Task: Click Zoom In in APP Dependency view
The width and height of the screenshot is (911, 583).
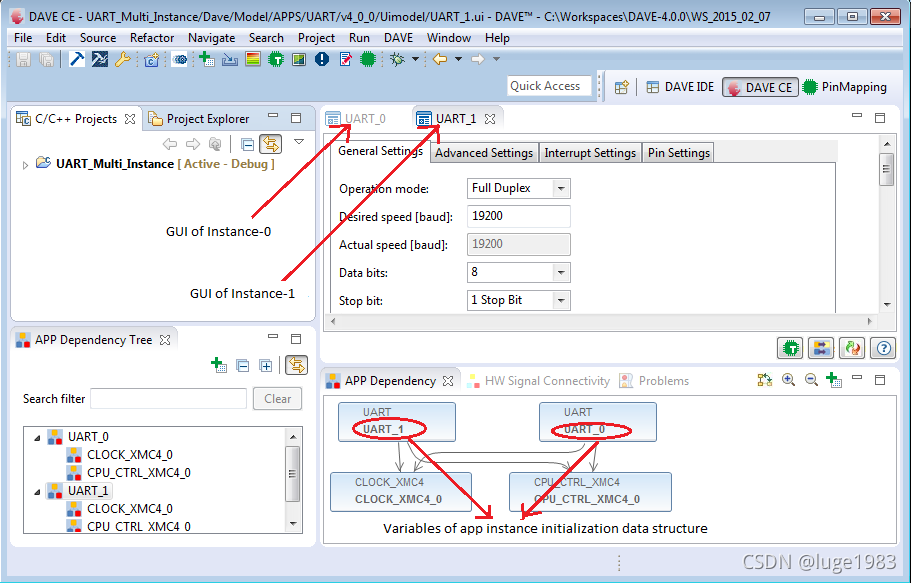Action: 788,380
